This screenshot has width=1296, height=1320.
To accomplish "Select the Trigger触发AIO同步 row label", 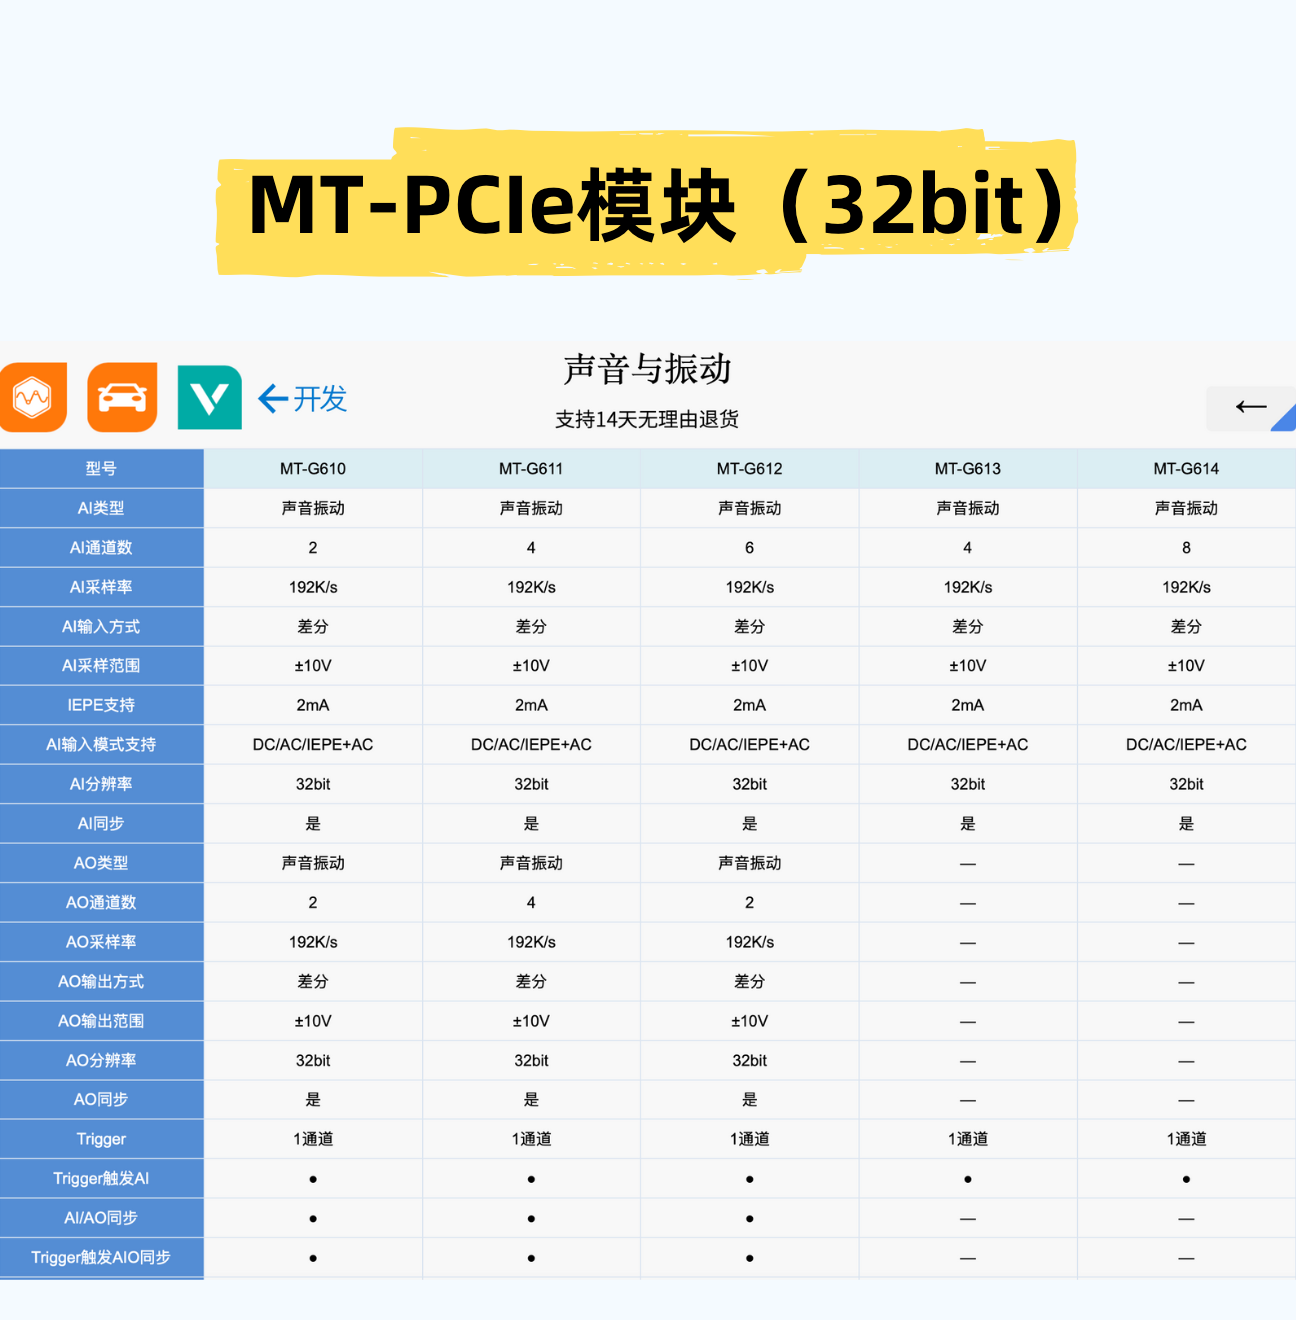I will tap(101, 1258).
